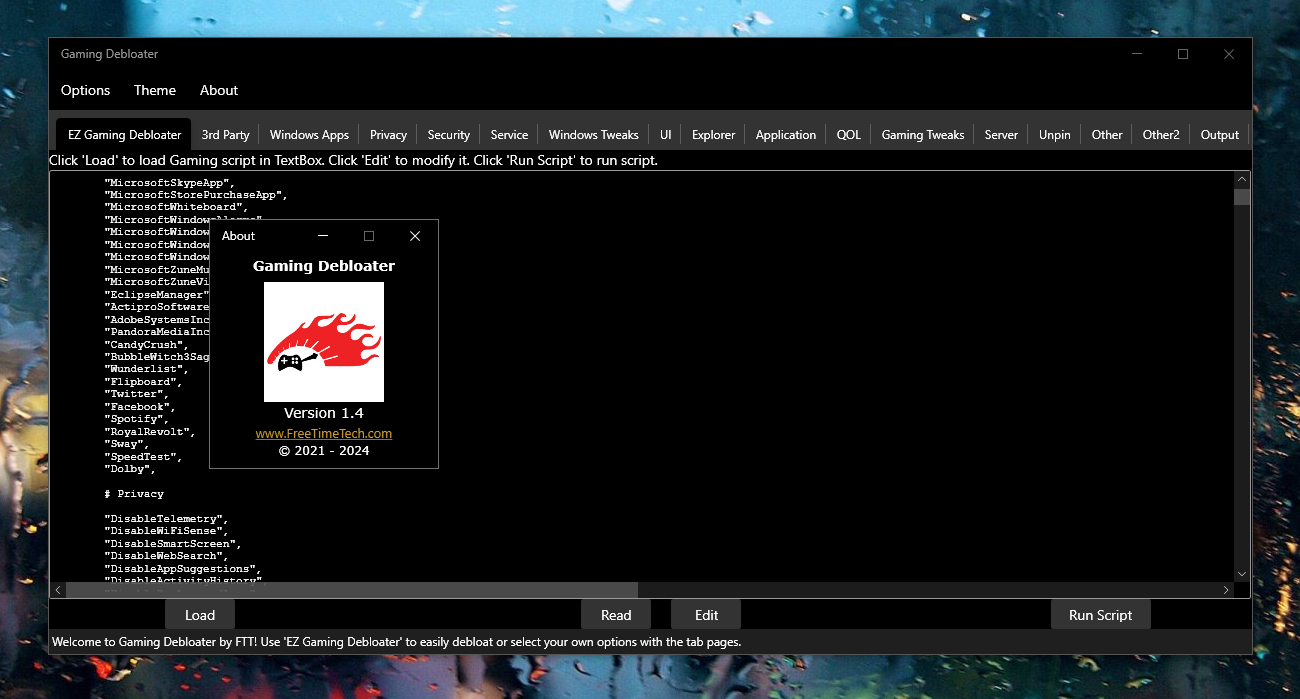1300x699 pixels.
Task: Switch to the UI tab
Action: pos(665,134)
